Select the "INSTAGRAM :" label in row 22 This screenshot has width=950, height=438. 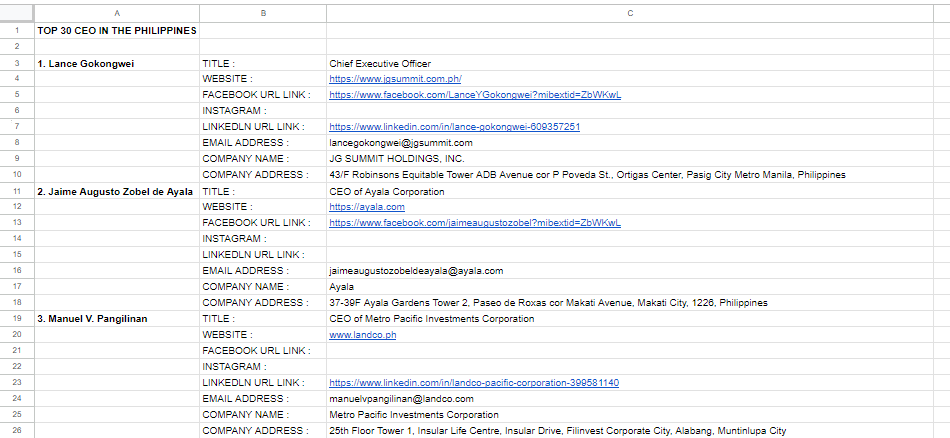point(263,367)
